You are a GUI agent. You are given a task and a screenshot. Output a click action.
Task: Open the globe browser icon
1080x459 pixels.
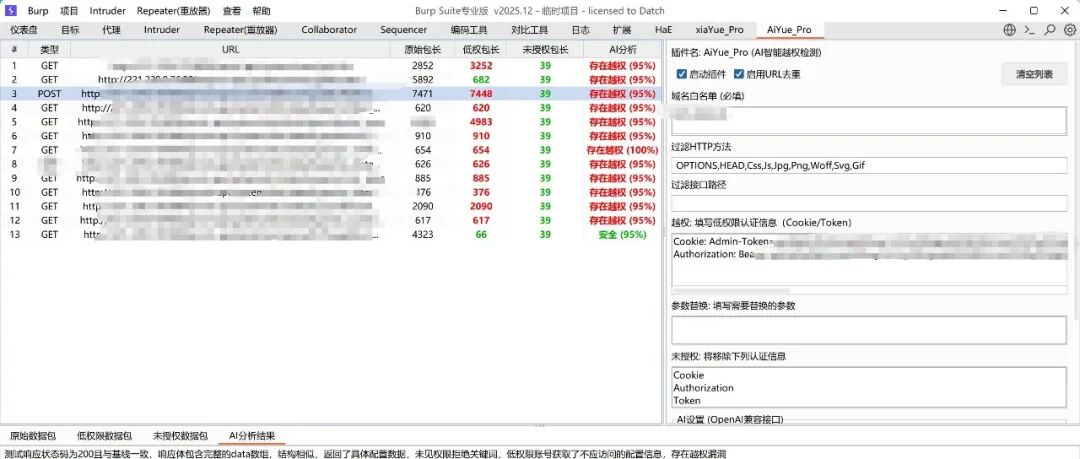click(x=1010, y=30)
